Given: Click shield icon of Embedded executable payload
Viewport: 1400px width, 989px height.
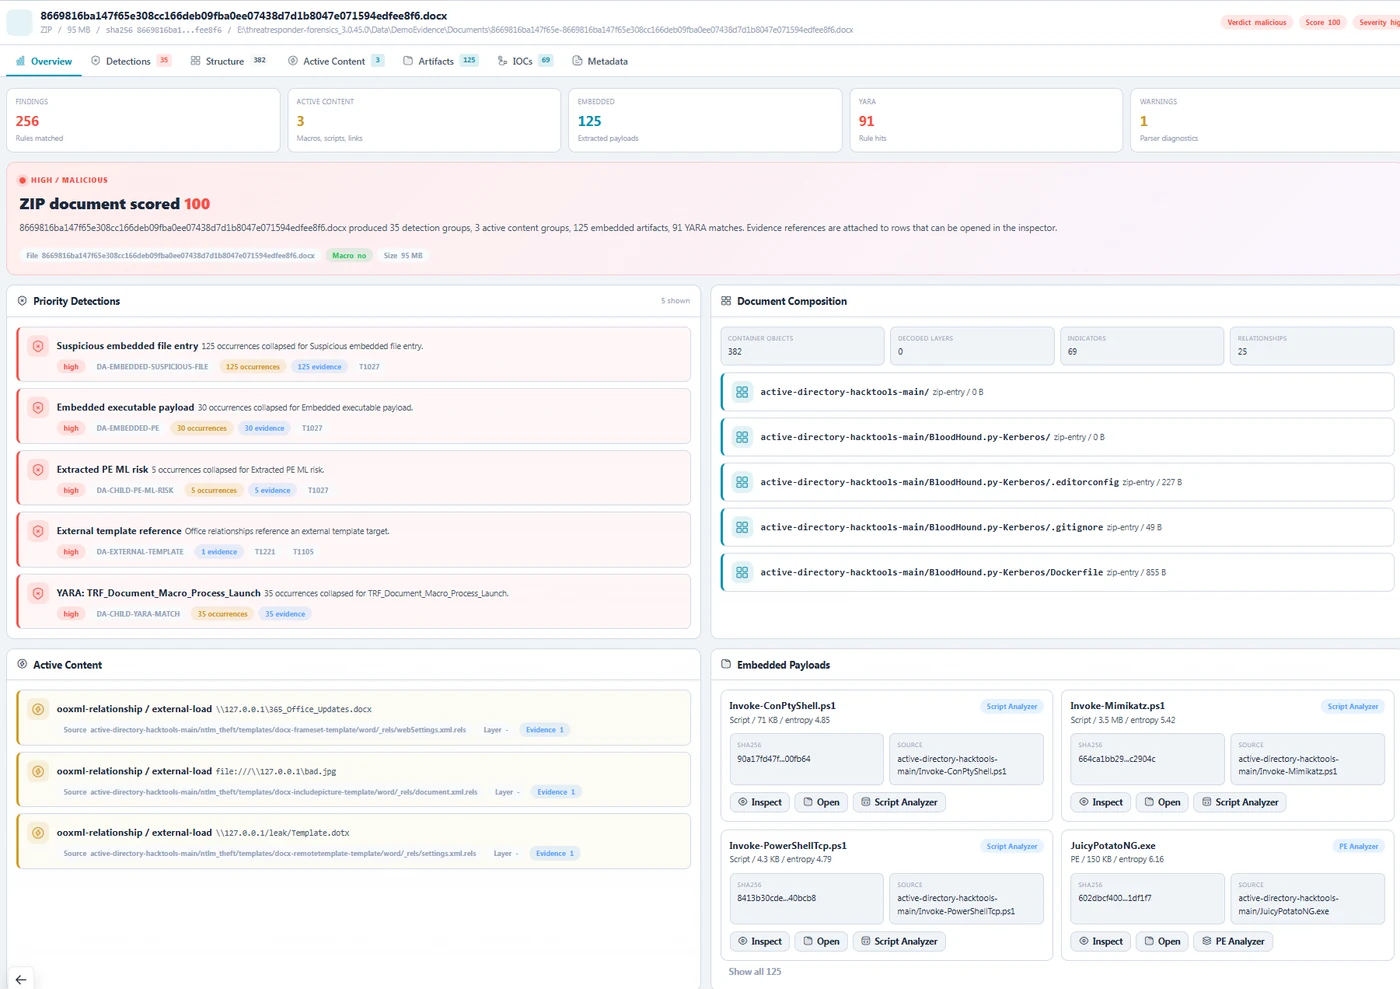Looking at the screenshot, I should coord(38,408).
